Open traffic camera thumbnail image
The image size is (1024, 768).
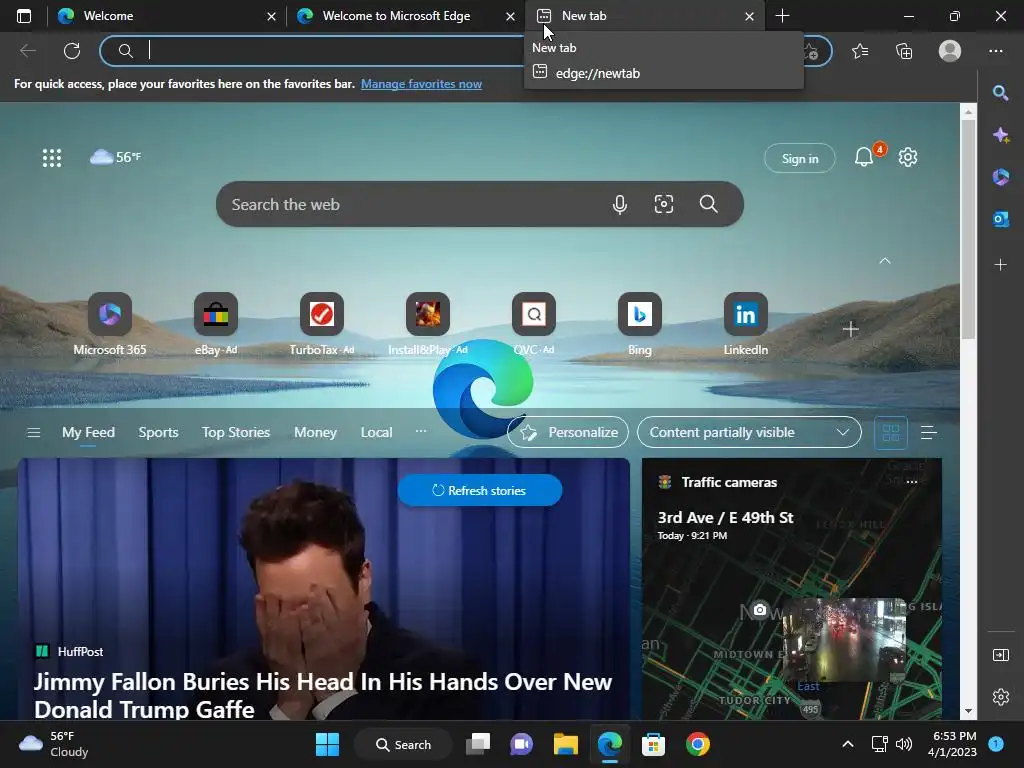(x=844, y=640)
